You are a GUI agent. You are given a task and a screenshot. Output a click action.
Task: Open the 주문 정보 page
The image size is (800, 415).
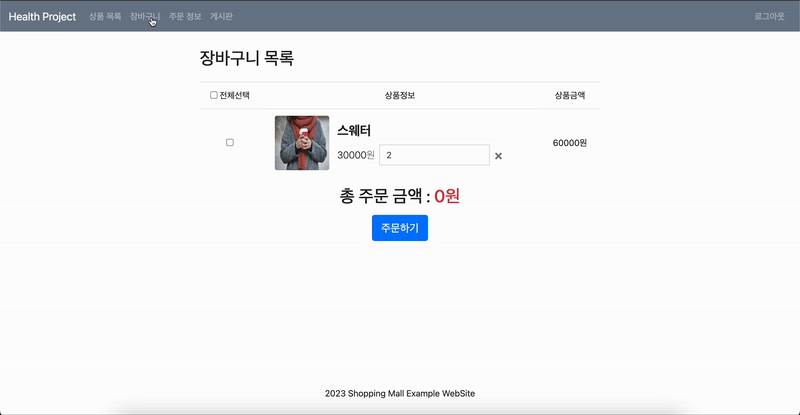click(185, 16)
